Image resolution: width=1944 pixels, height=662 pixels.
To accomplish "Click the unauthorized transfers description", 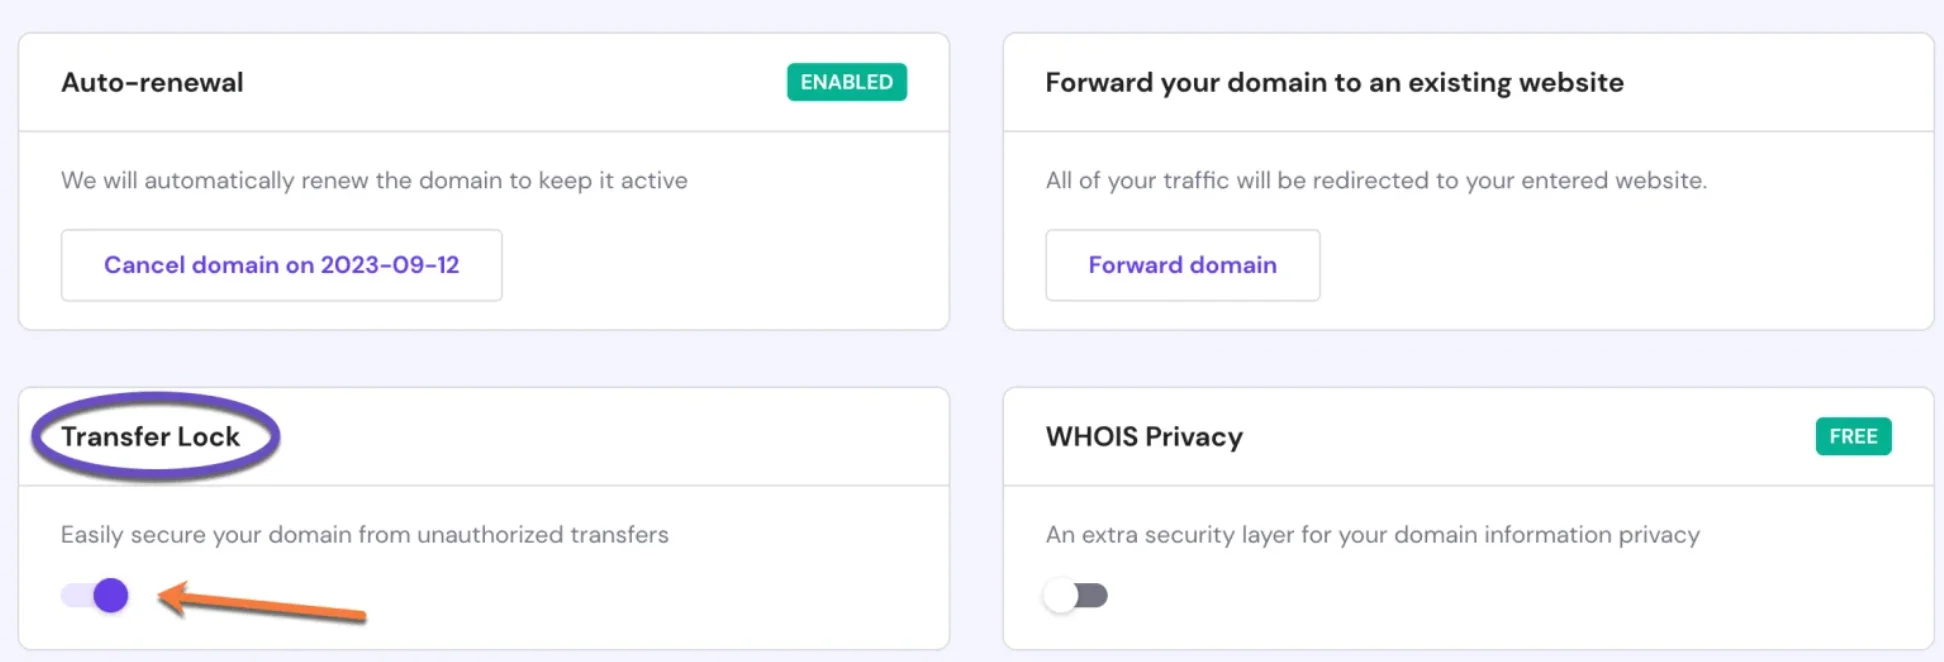I will click(365, 535).
